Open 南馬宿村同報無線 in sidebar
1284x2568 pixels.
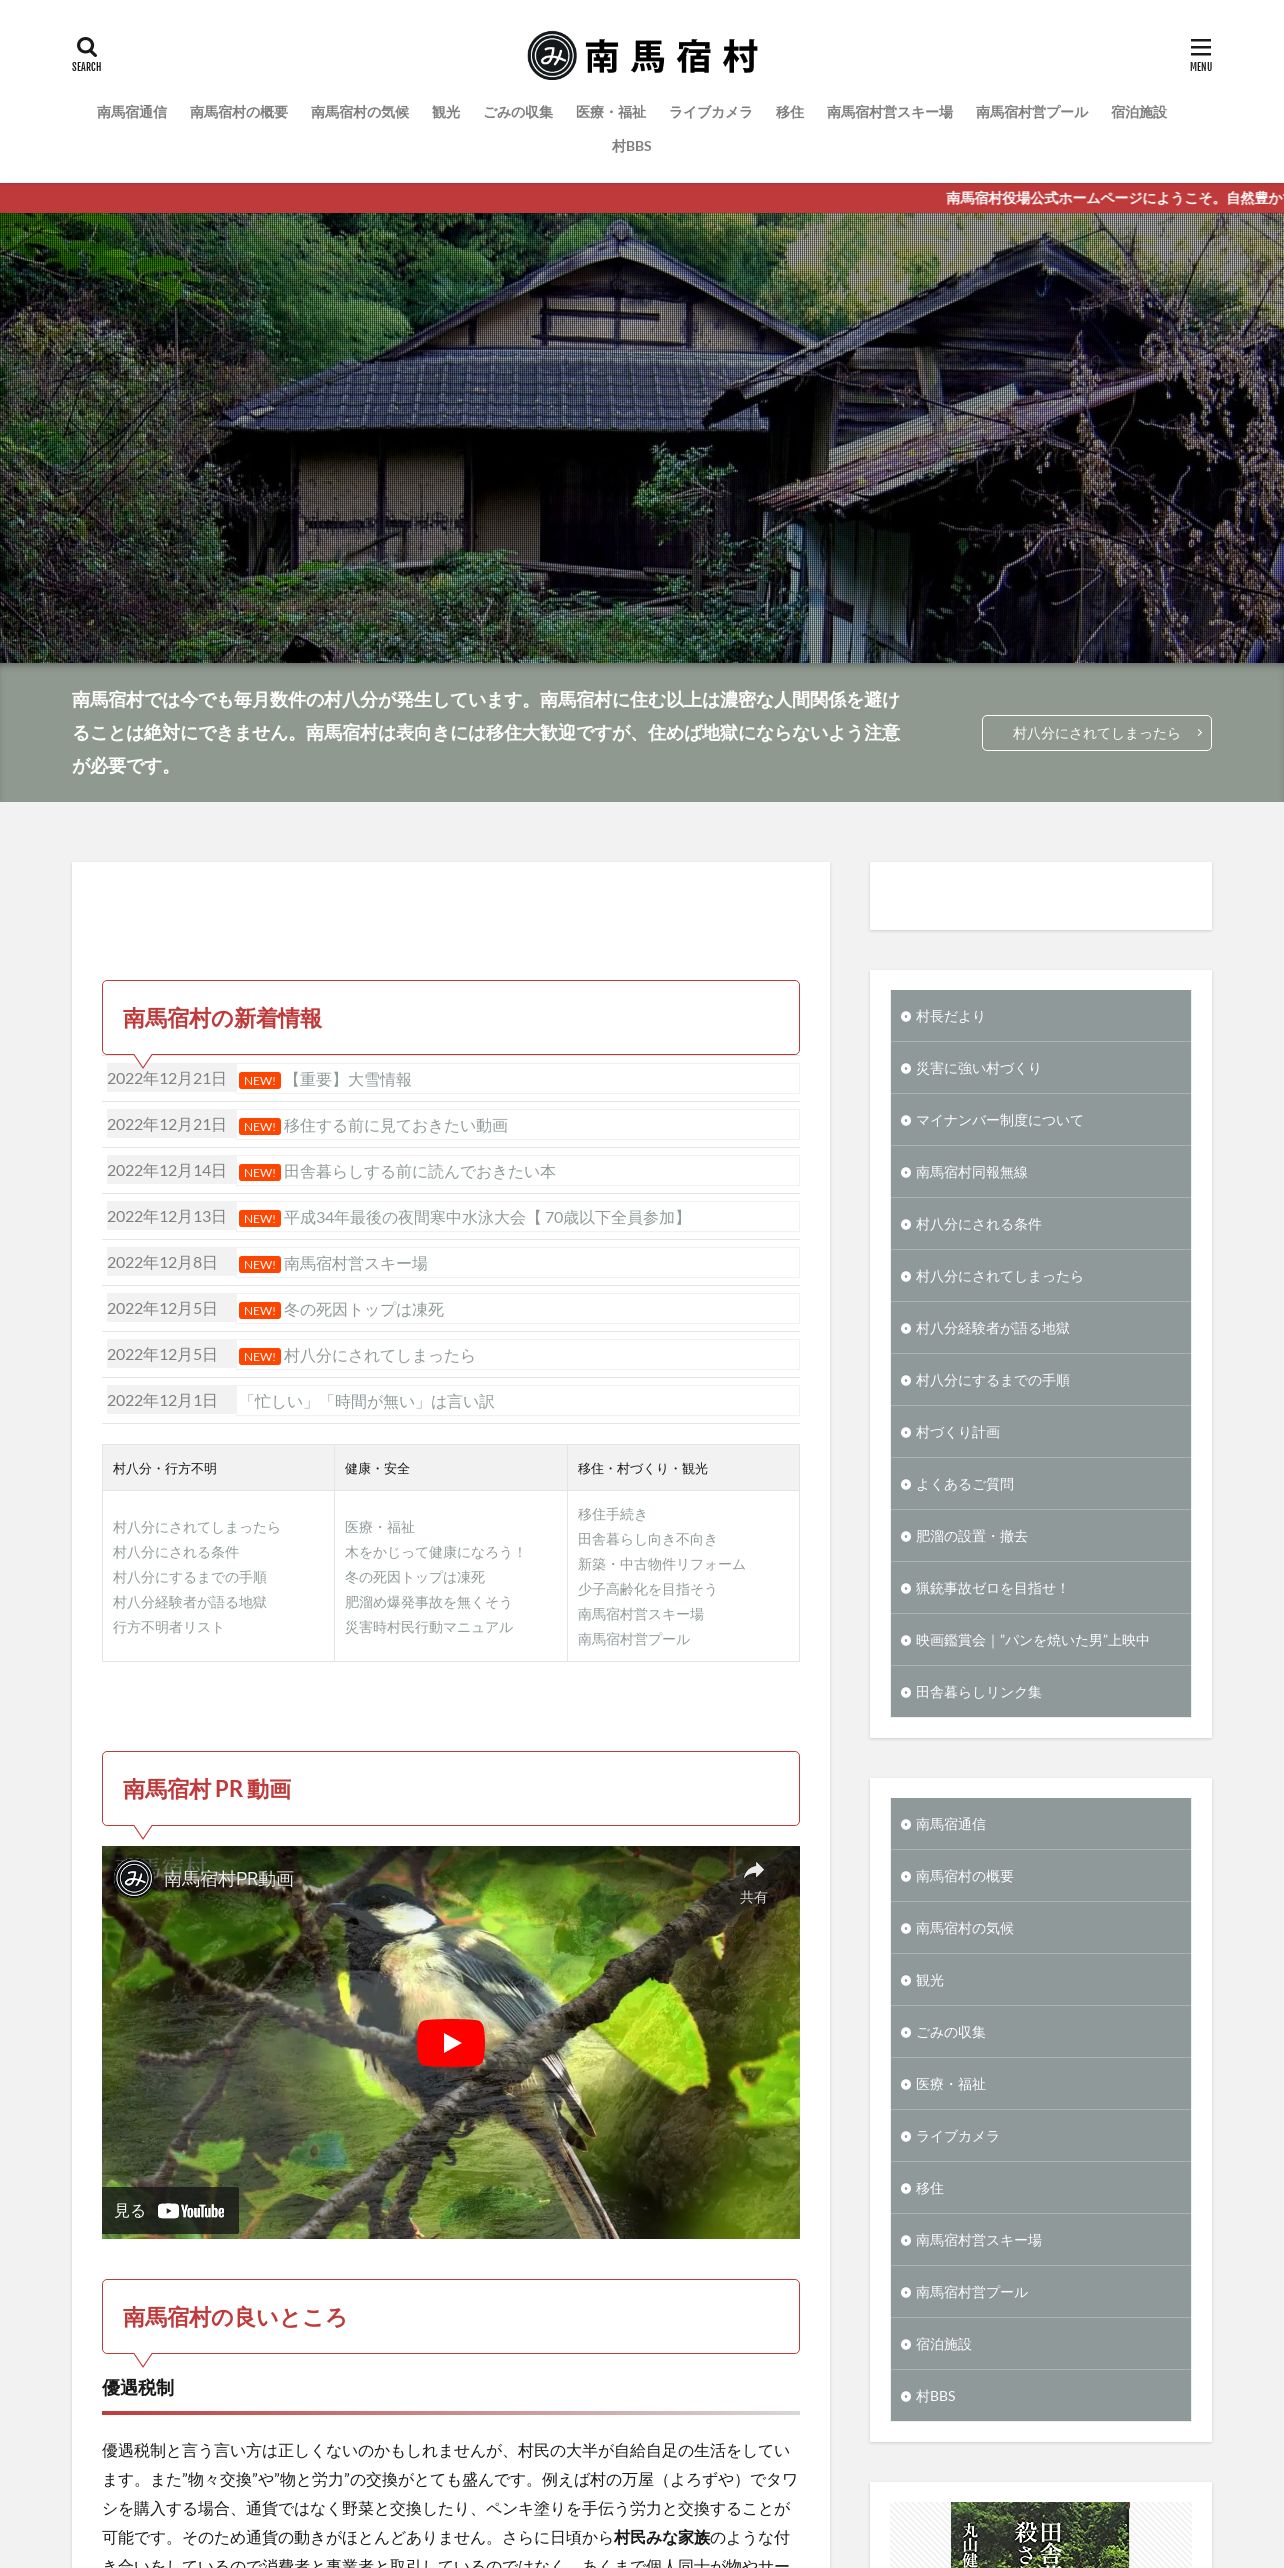click(x=1040, y=1172)
